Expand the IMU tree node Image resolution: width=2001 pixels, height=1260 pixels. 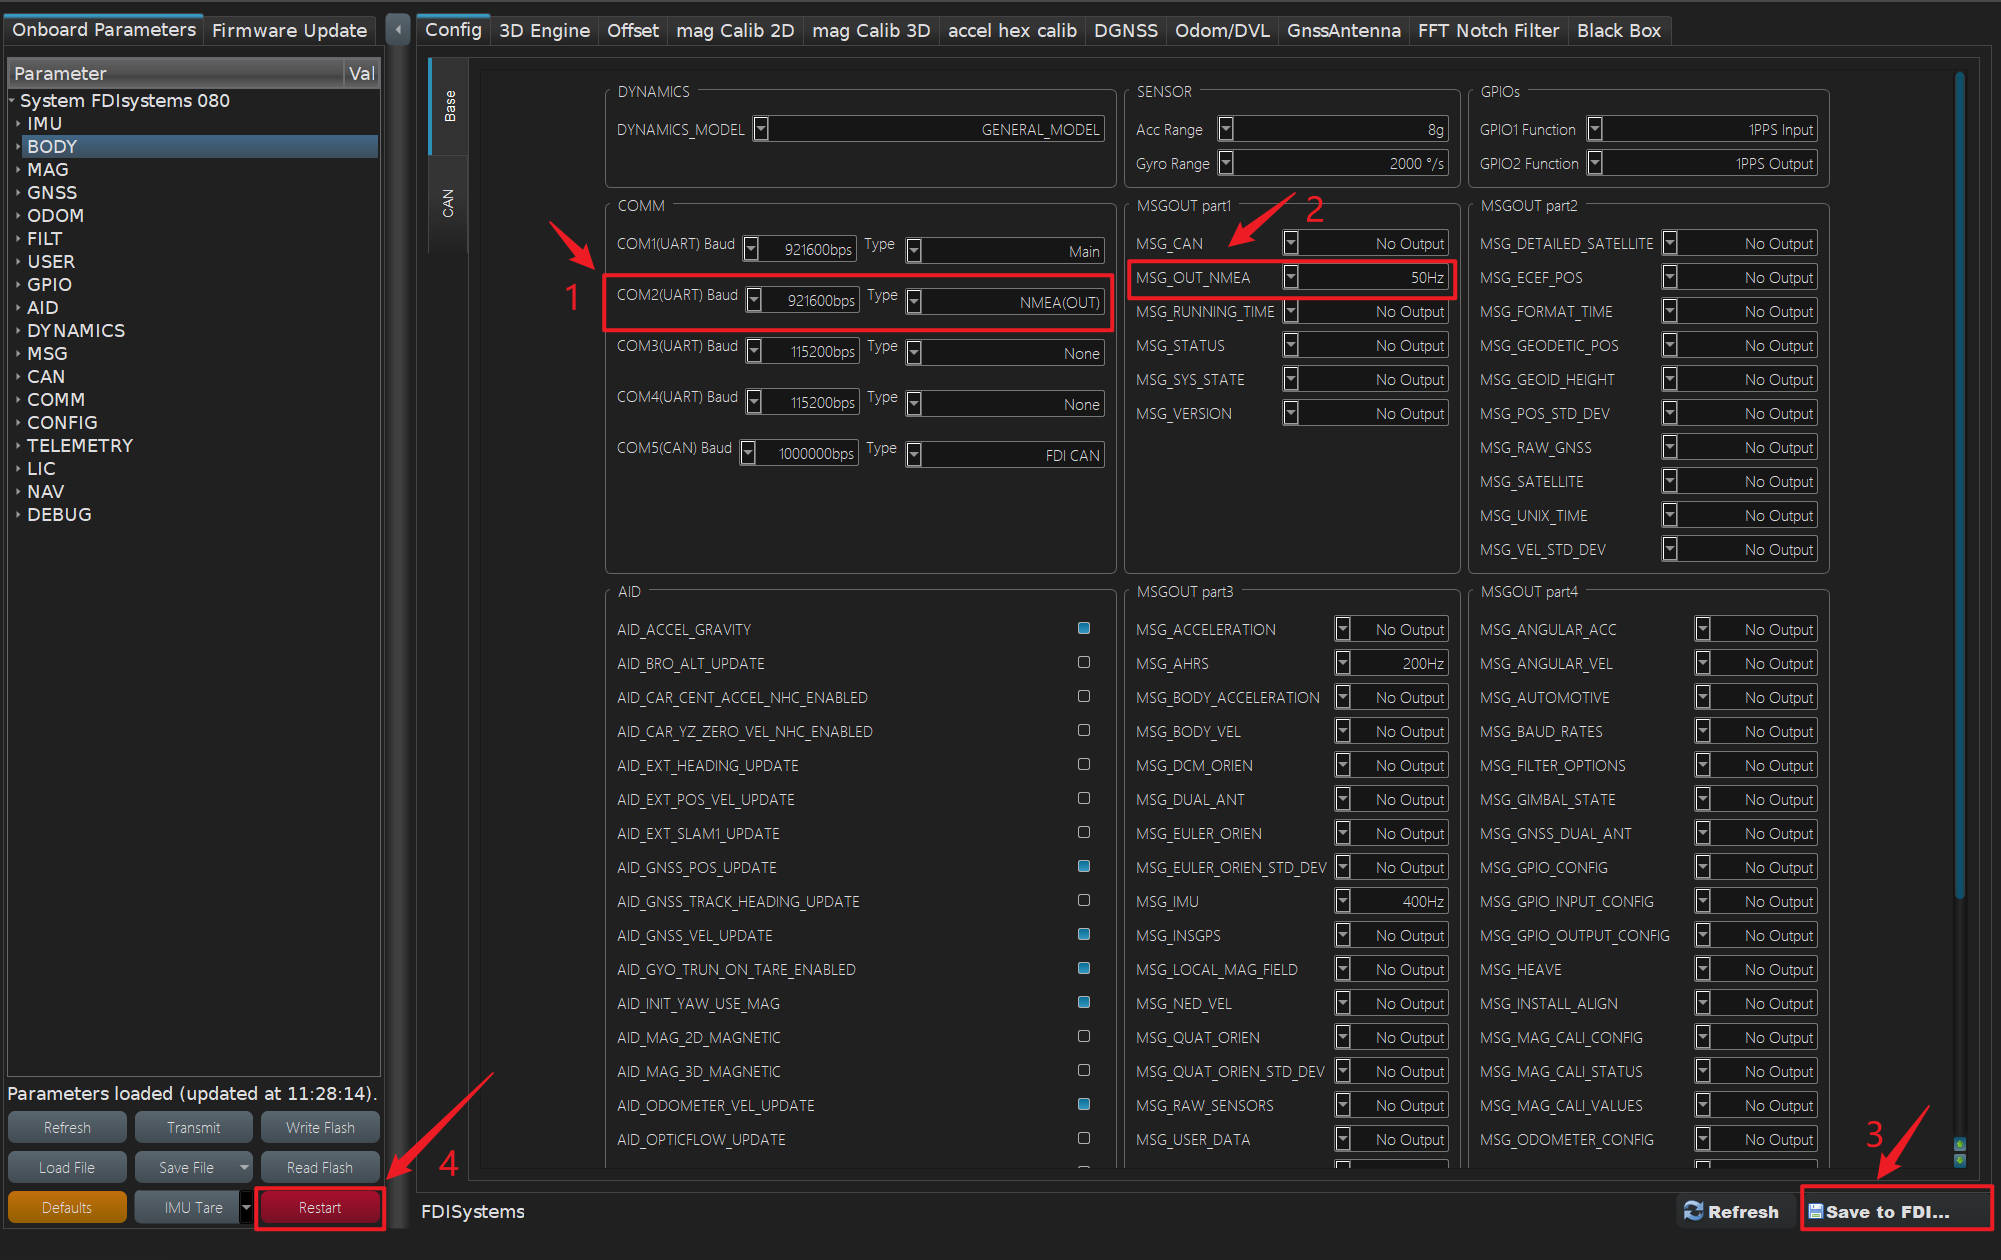(x=18, y=124)
